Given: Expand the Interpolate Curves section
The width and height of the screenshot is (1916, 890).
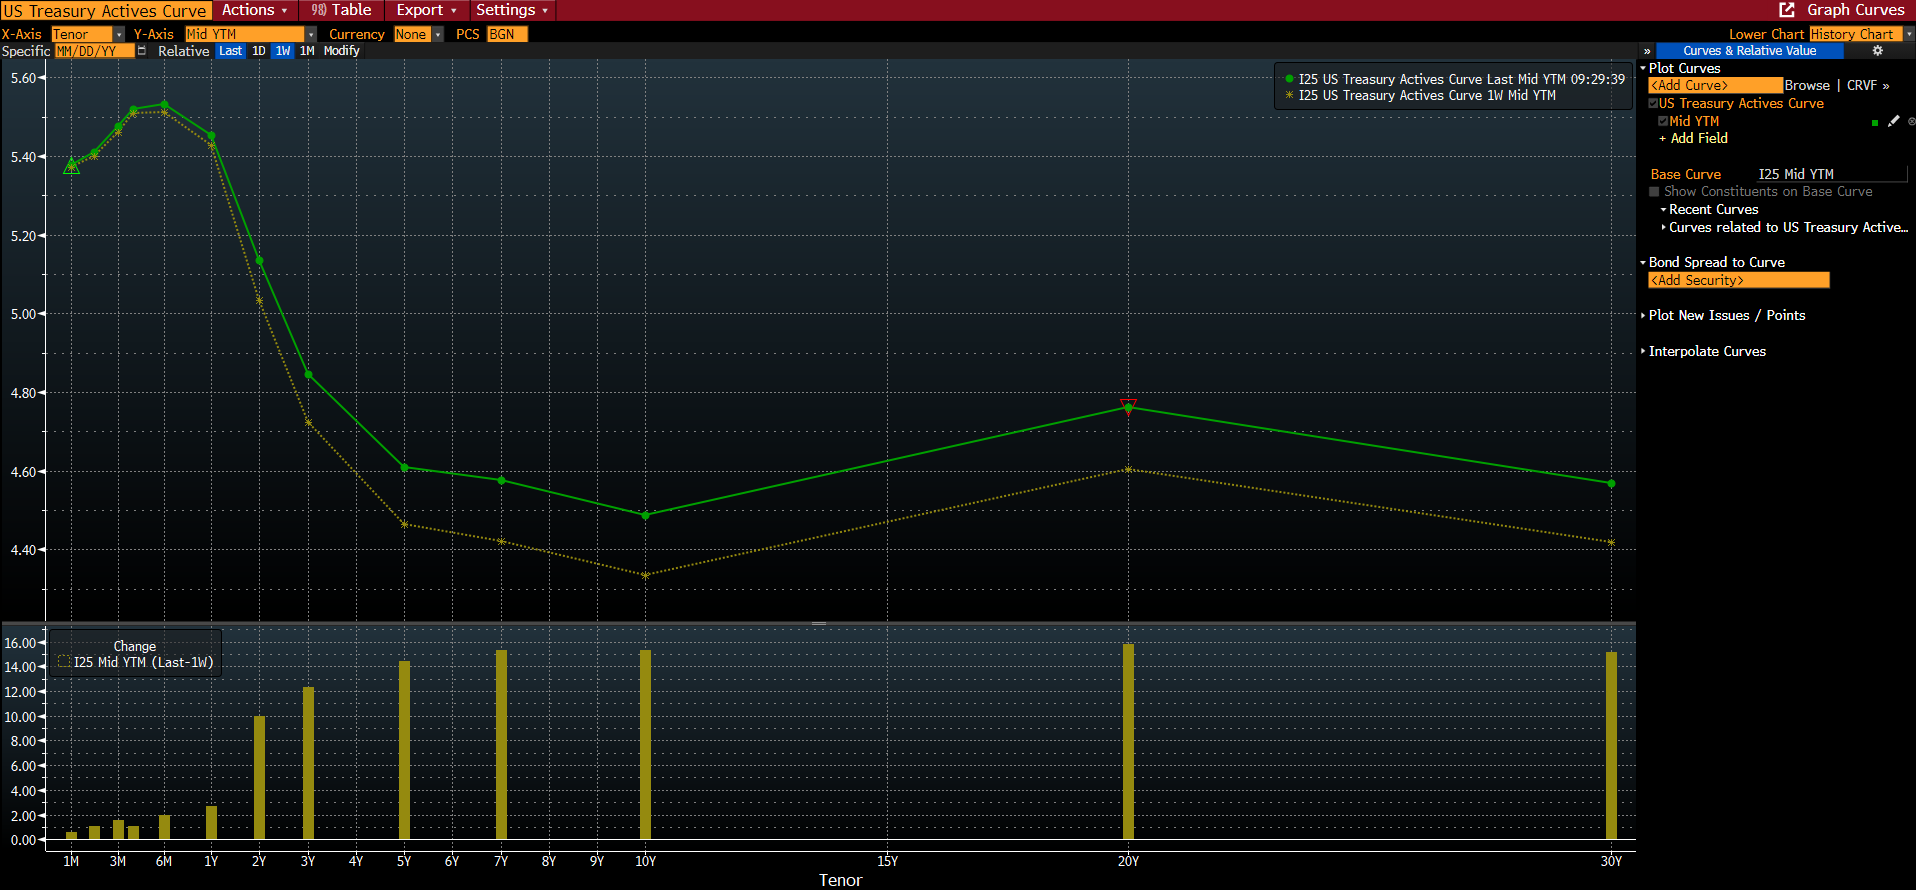Looking at the screenshot, I should [x=1706, y=351].
